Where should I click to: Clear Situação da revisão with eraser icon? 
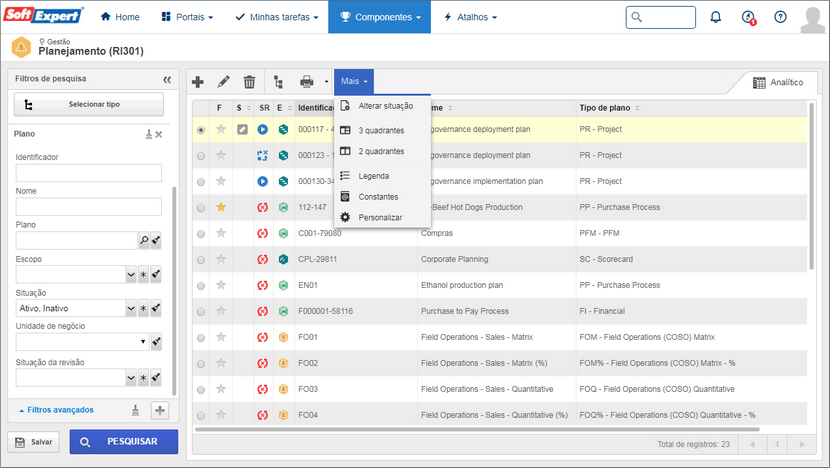[156, 378]
